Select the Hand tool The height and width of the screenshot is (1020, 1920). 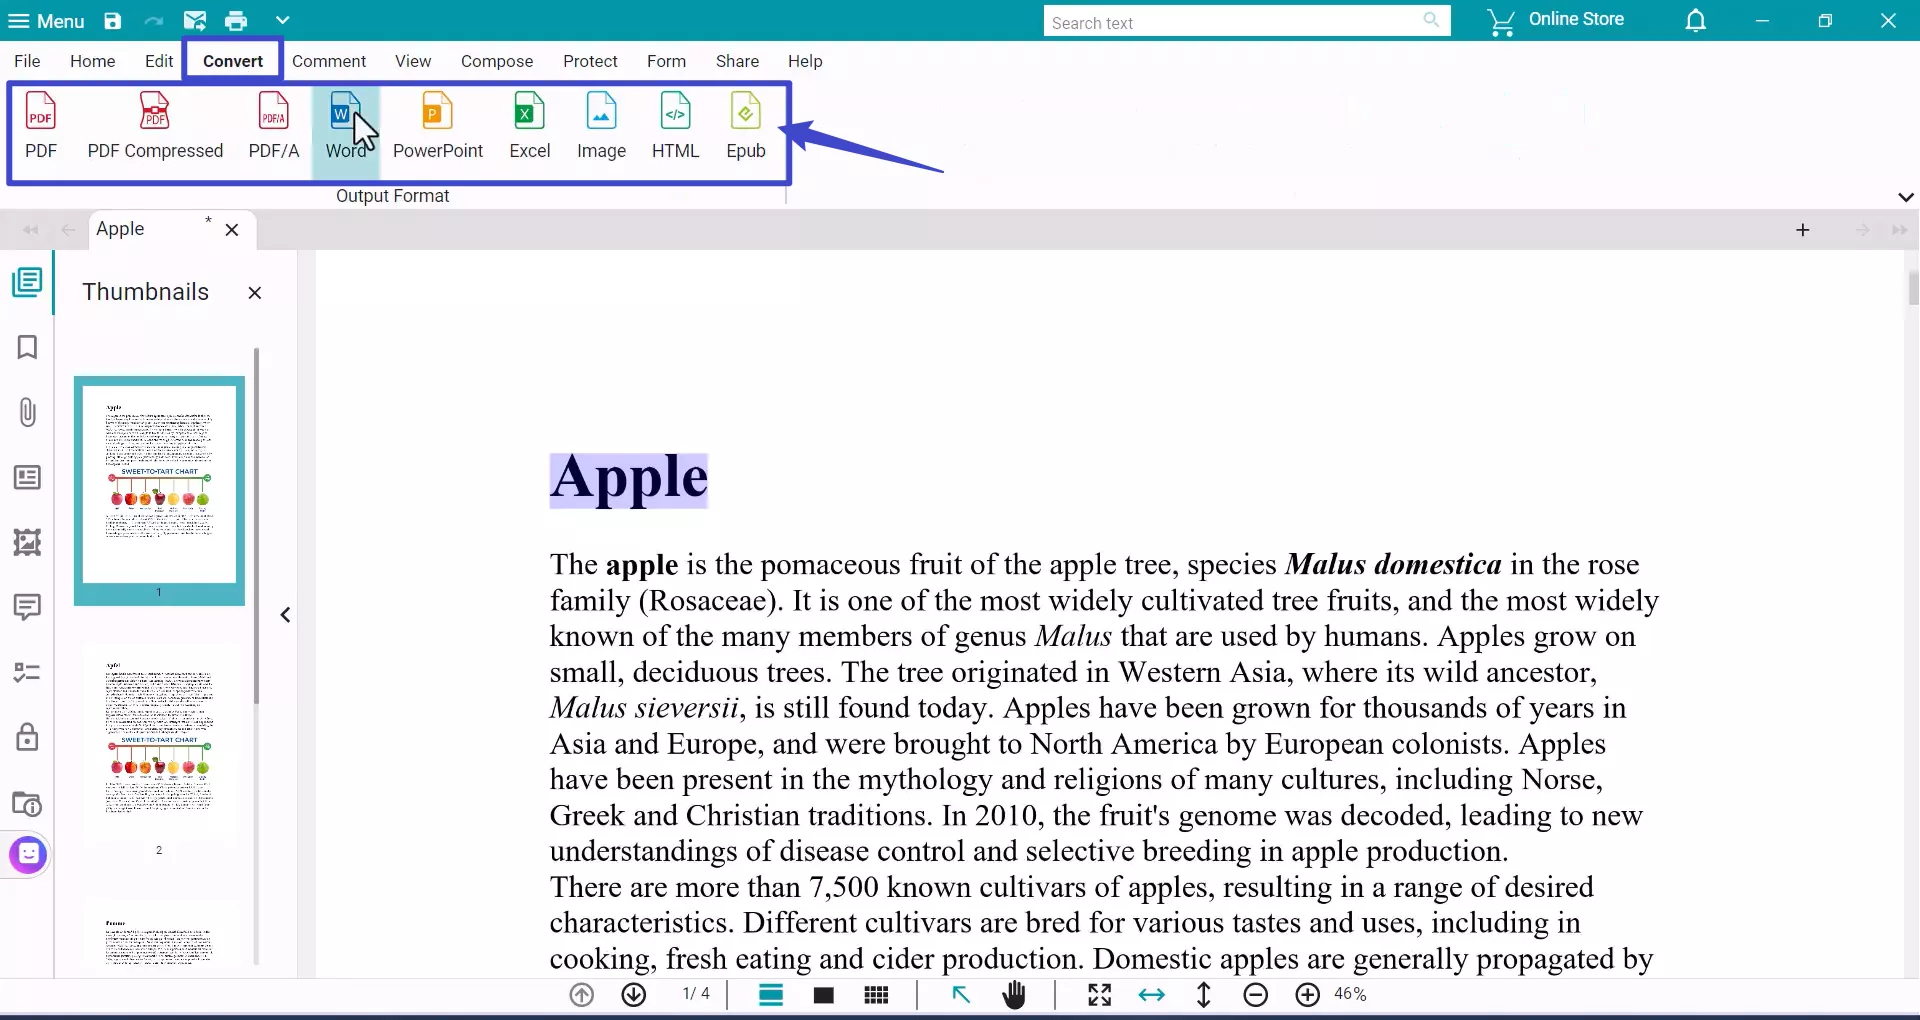point(1014,994)
